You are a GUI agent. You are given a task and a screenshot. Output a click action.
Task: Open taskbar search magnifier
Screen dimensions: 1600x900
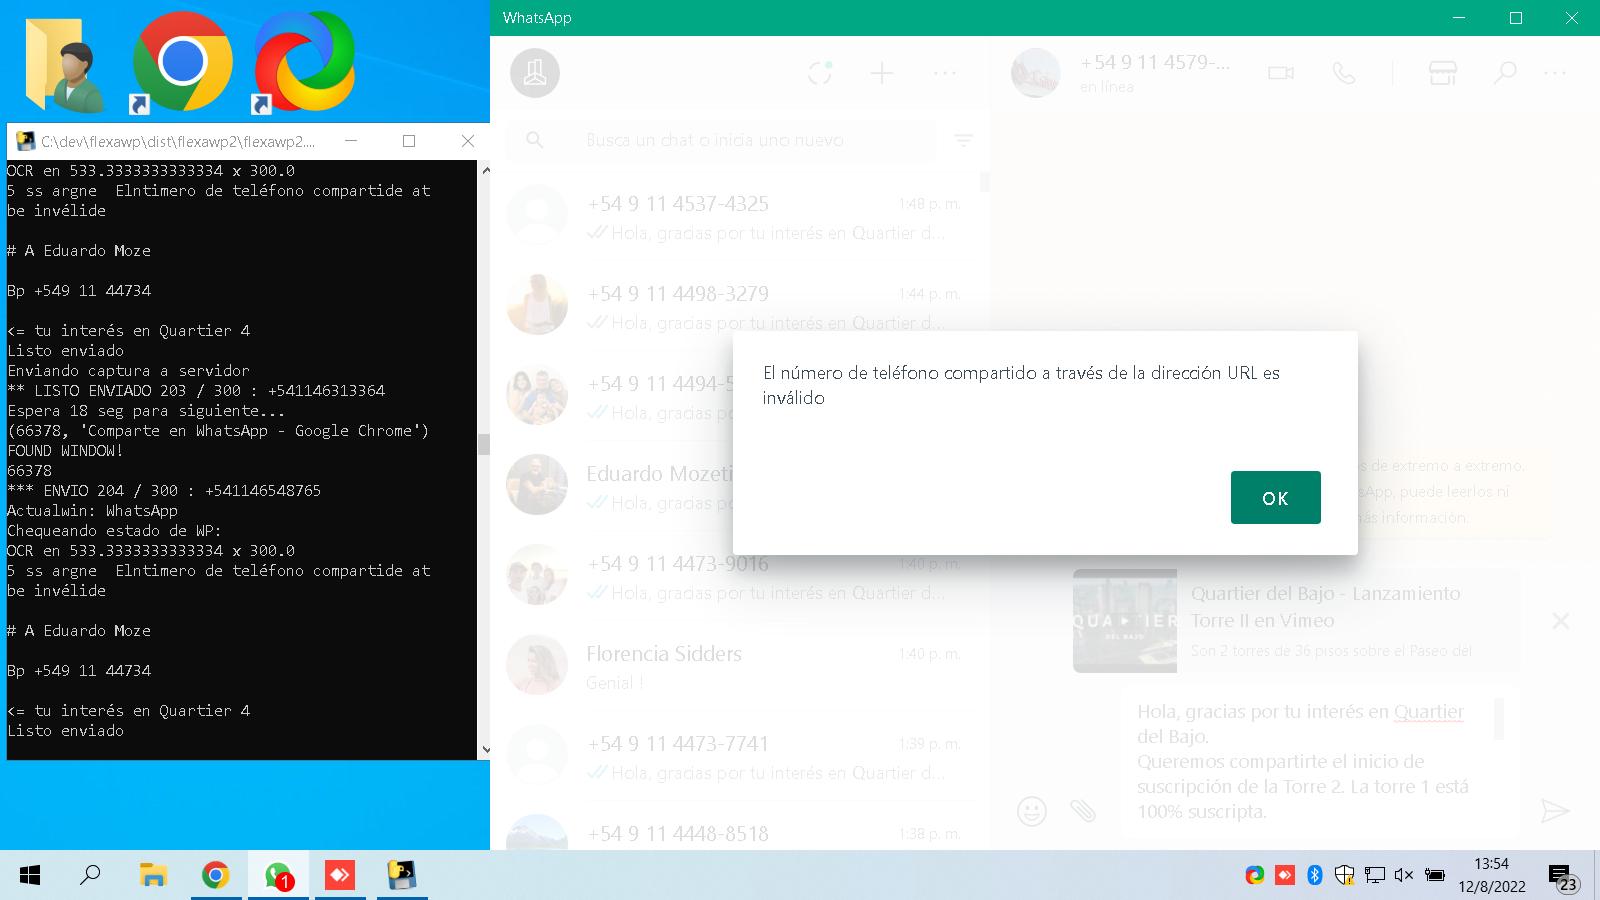point(90,876)
